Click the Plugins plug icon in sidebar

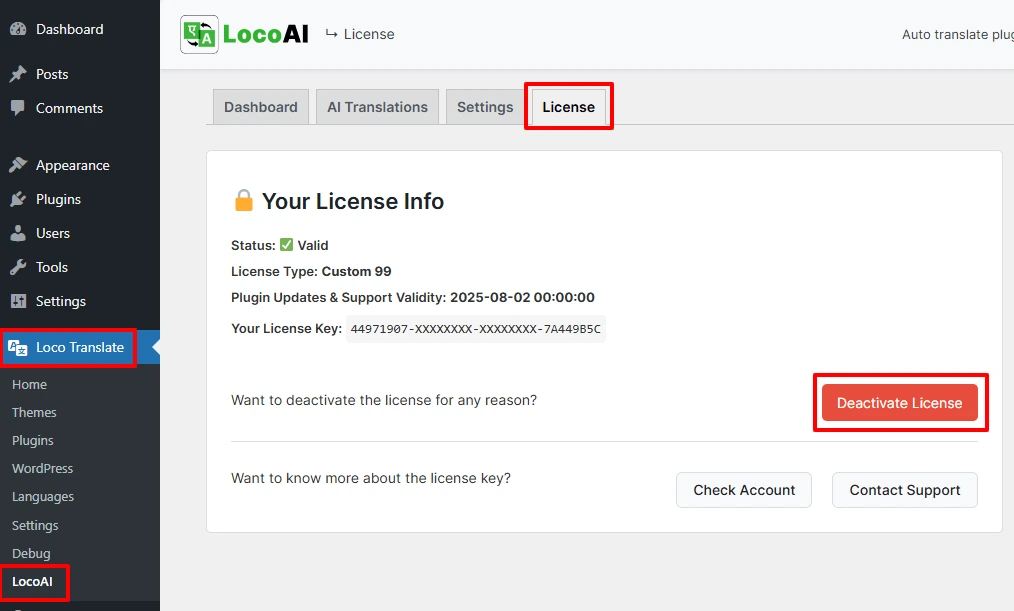coord(18,199)
